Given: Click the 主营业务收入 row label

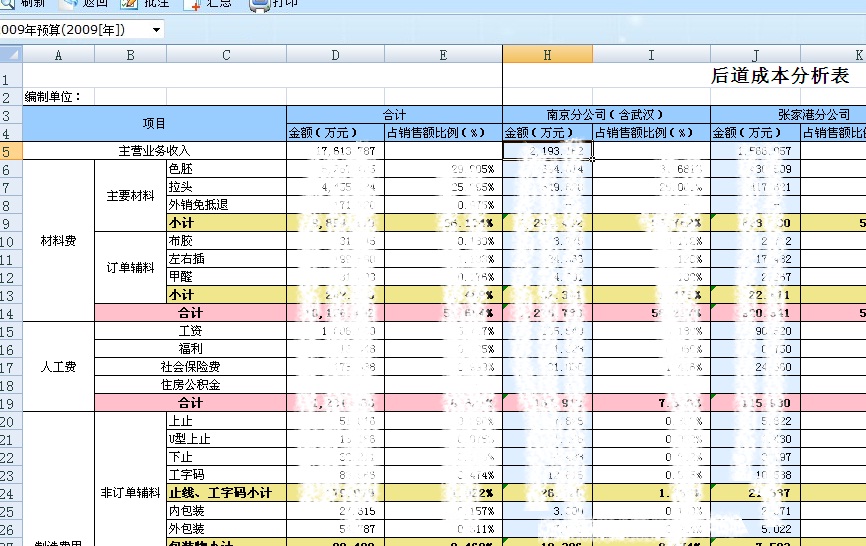Looking at the screenshot, I should click(x=154, y=151).
